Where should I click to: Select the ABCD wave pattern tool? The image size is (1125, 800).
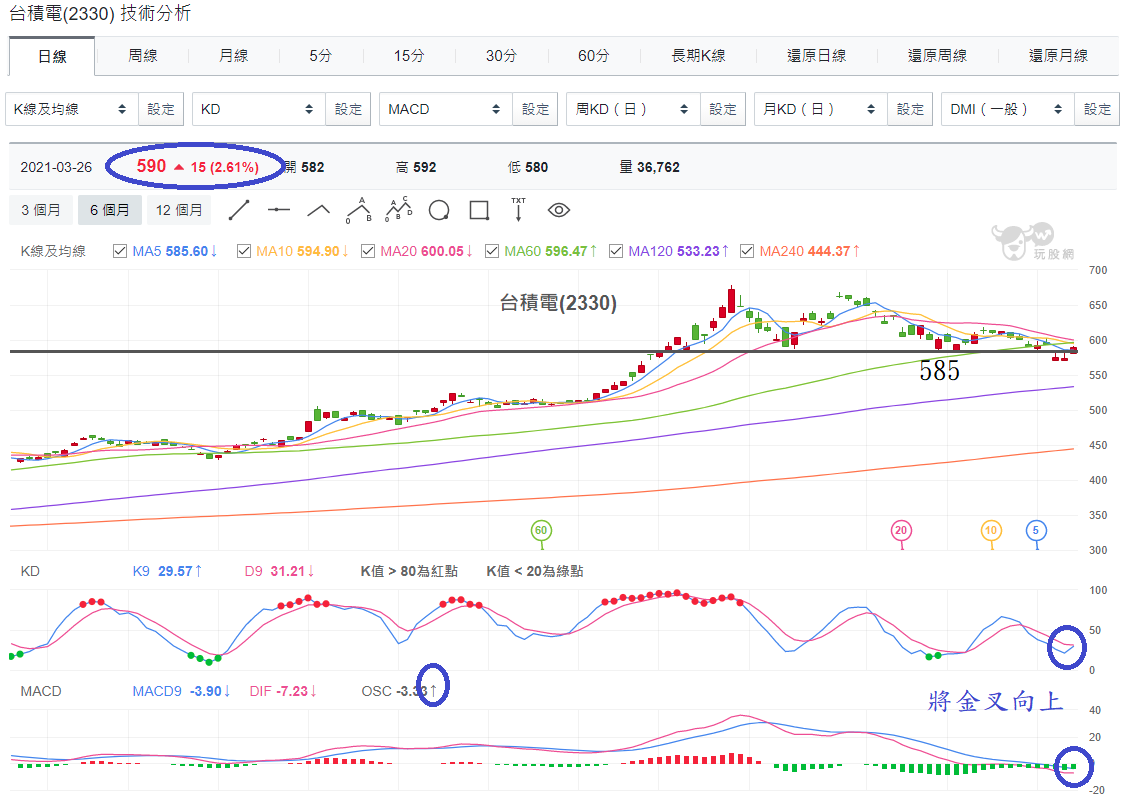[399, 209]
